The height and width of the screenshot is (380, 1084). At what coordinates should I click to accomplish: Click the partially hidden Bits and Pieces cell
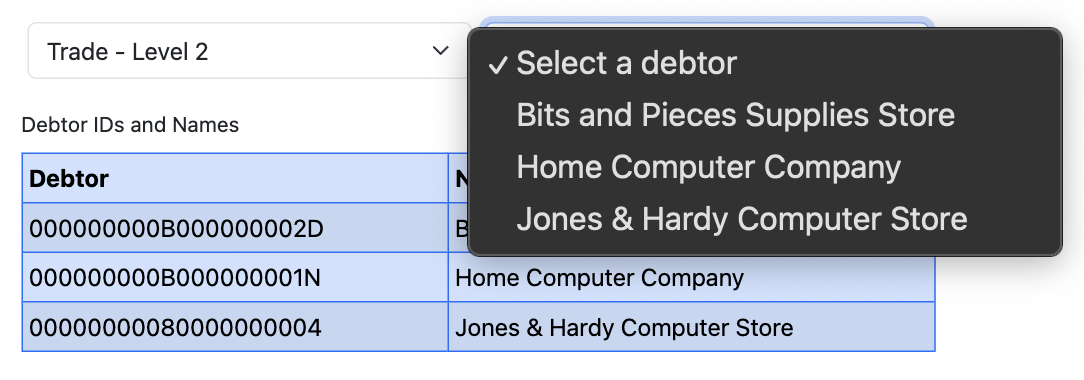pos(459,228)
